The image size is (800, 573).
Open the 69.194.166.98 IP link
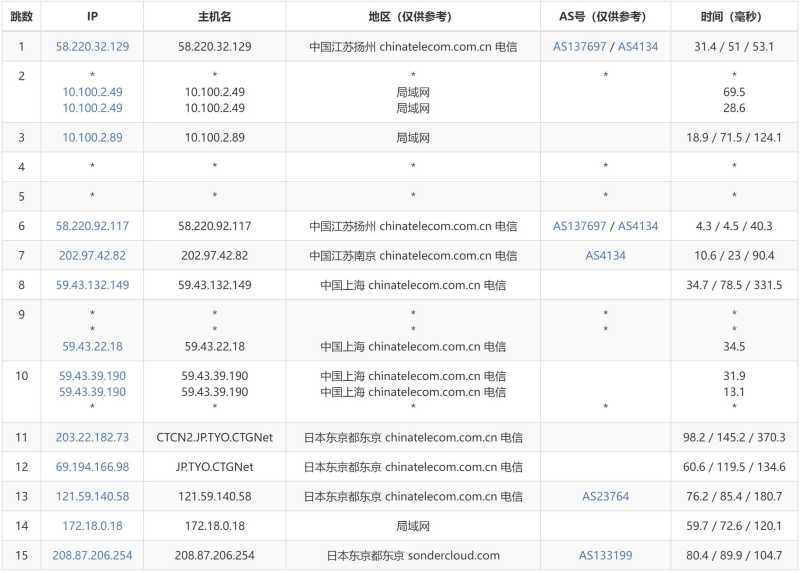tap(92, 466)
